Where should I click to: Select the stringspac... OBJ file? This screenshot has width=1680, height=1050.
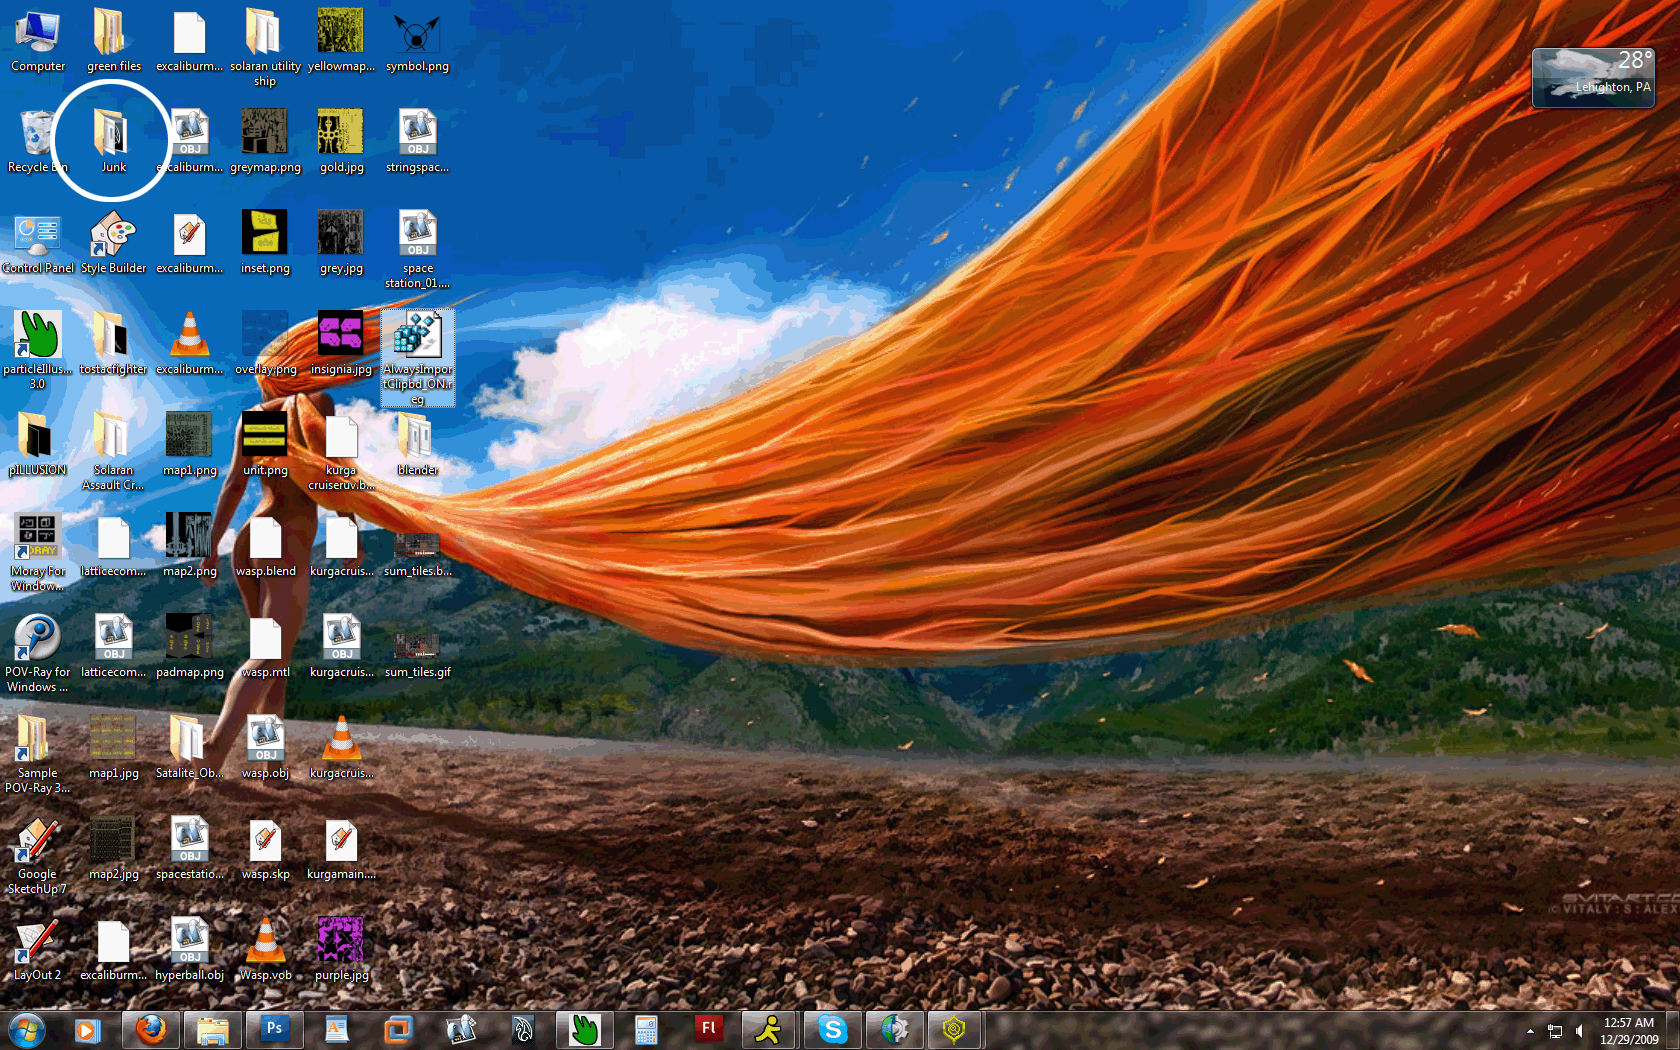[418, 142]
